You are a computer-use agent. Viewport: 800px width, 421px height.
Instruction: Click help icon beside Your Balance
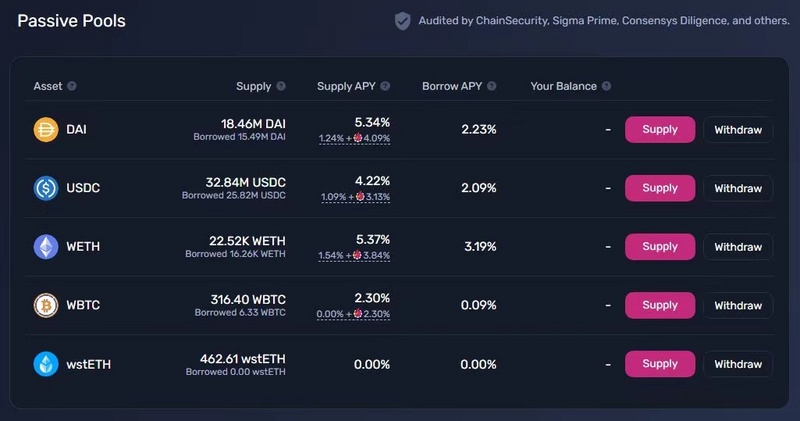[606, 86]
